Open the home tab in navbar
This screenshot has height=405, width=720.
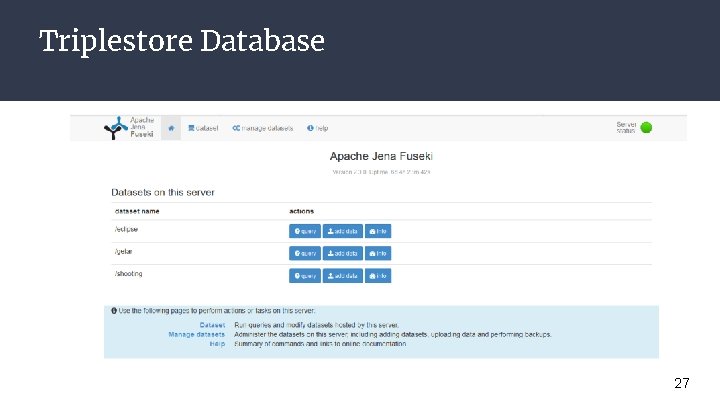tap(171, 128)
